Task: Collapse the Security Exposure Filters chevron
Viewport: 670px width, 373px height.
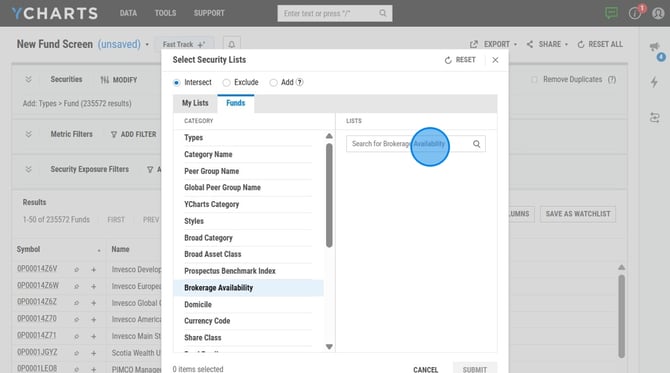Action: [x=29, y=169]
